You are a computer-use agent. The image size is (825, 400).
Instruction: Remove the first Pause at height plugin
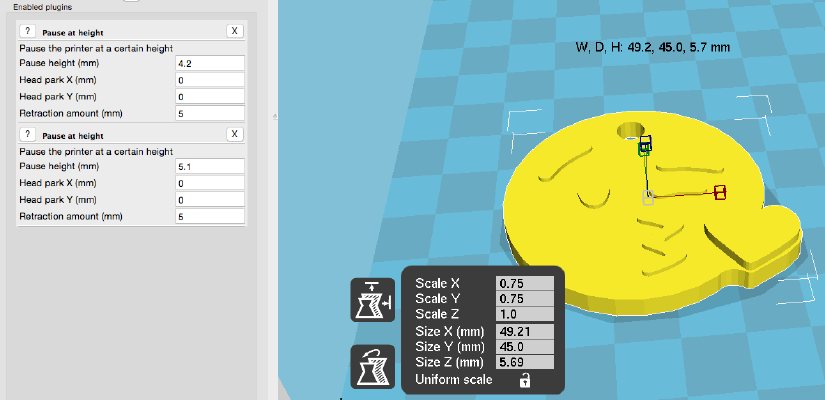[x=235, y=31]
